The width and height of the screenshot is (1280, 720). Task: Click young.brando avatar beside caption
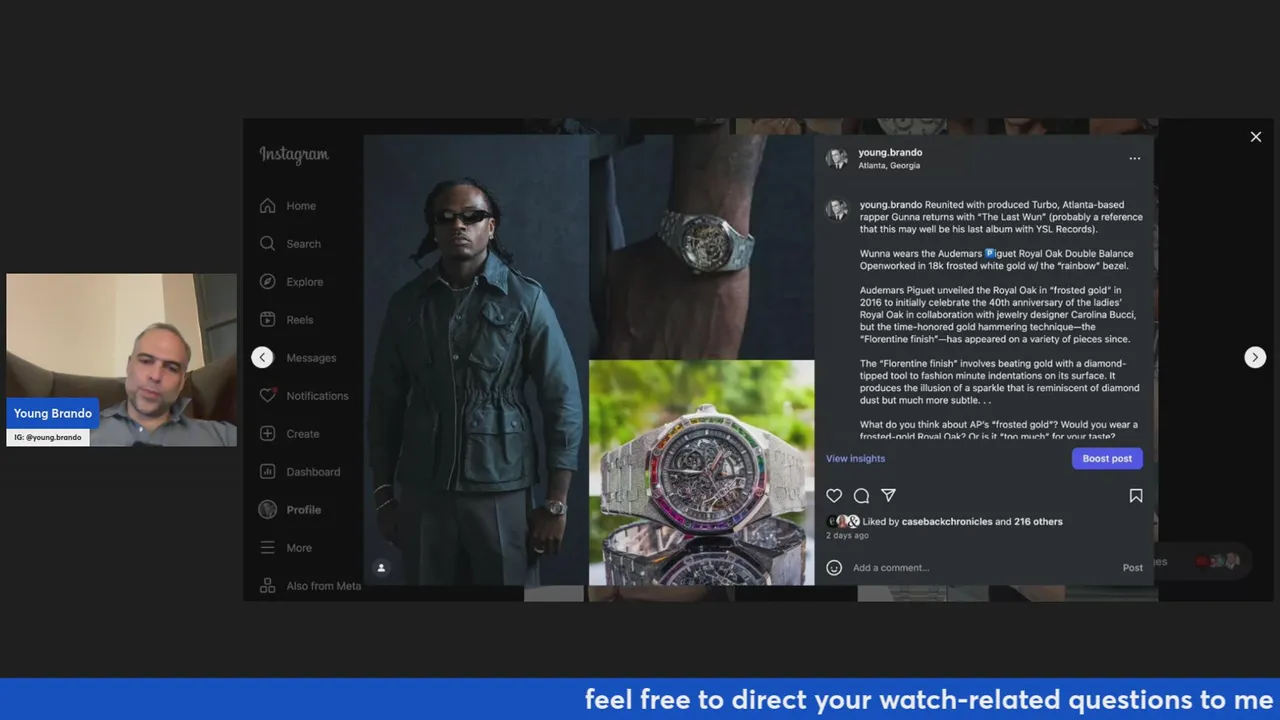point(837,209)
